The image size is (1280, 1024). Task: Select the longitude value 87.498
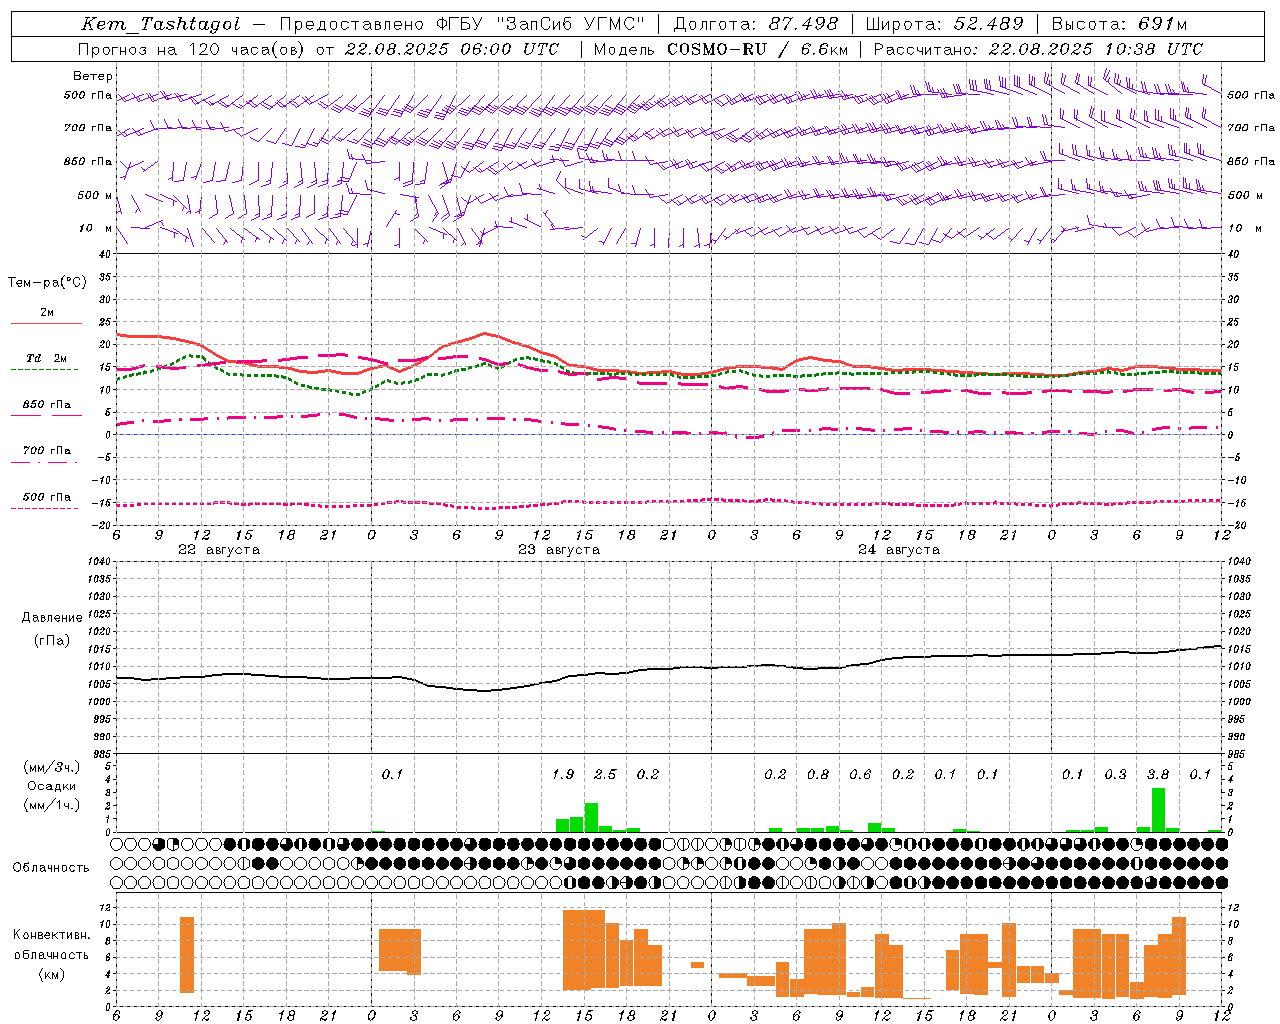coord(804,24)
